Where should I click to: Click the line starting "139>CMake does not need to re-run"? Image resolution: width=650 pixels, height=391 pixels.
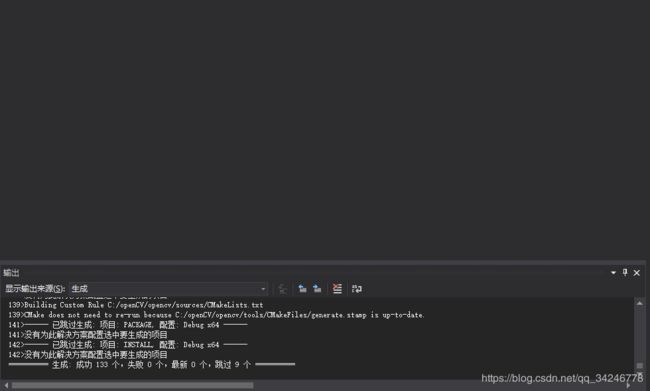pos(216,315)
